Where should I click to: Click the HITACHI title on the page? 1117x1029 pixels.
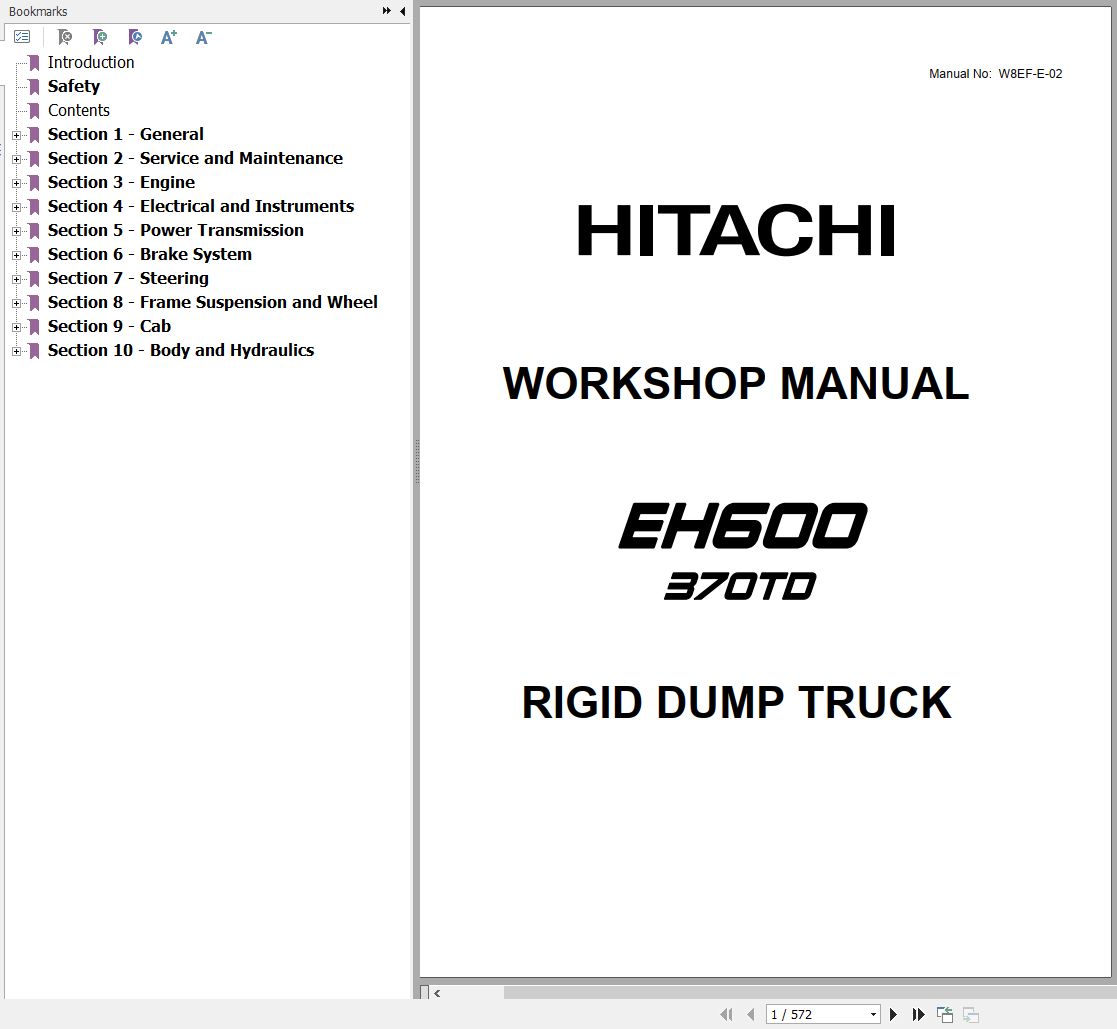tap(736, 230)
